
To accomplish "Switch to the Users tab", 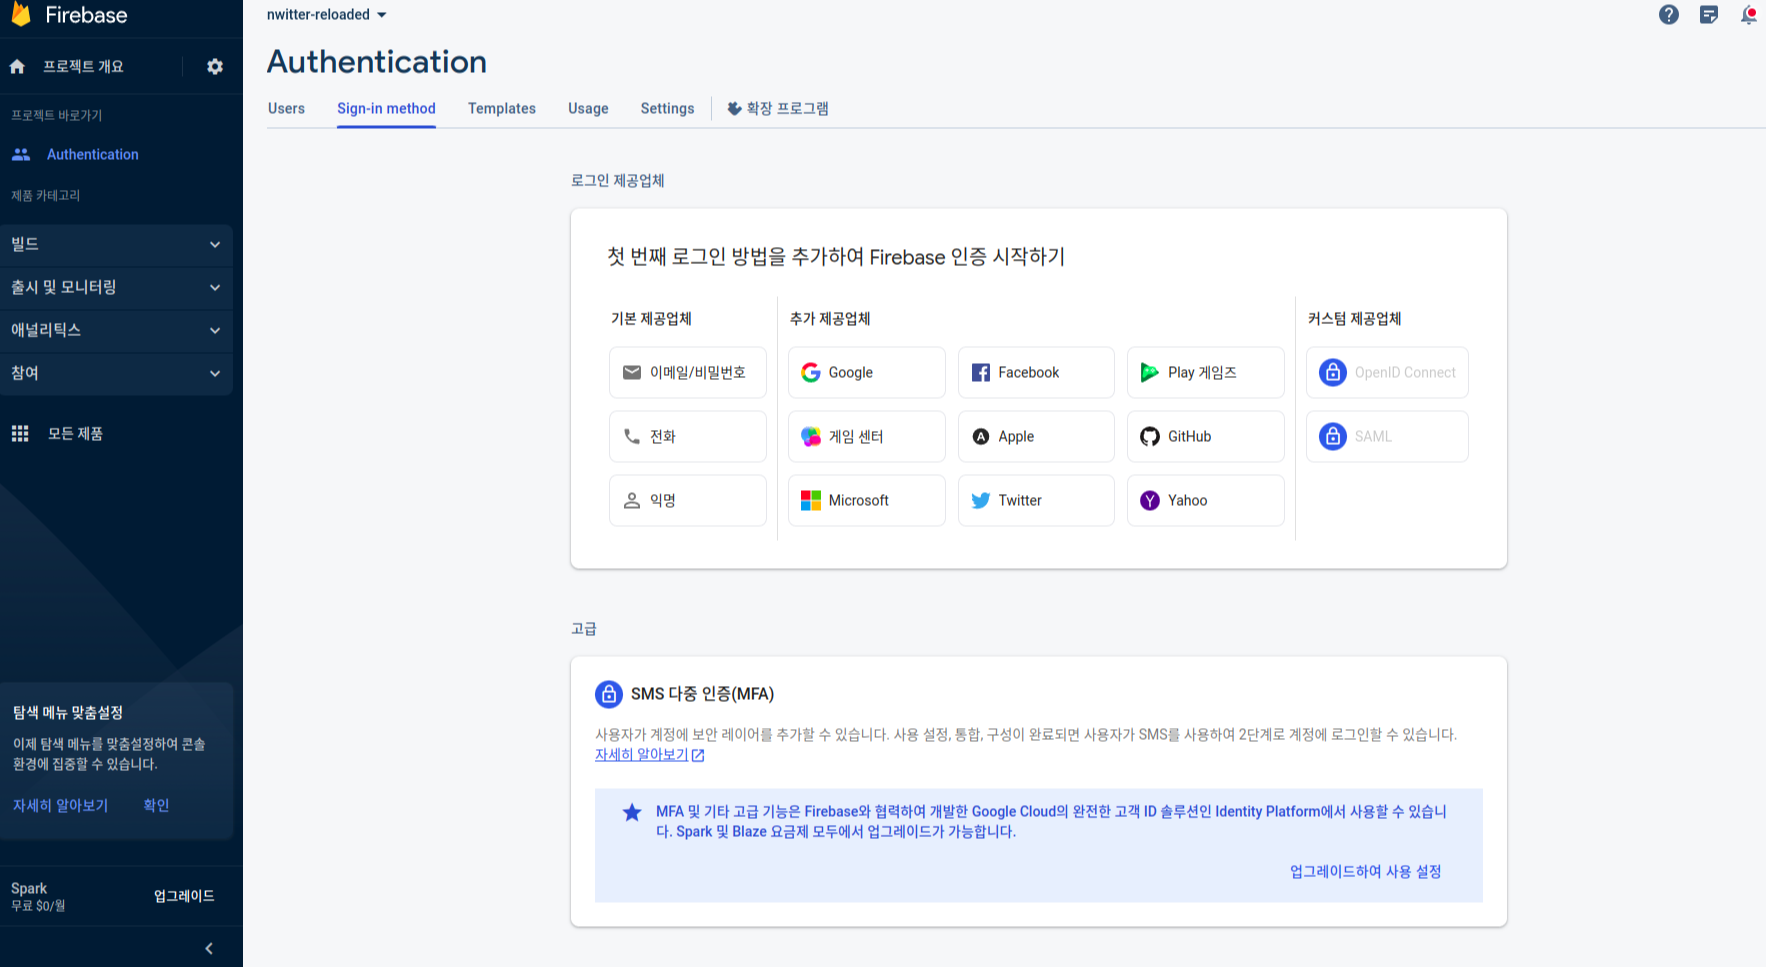I will pos(286,108).
